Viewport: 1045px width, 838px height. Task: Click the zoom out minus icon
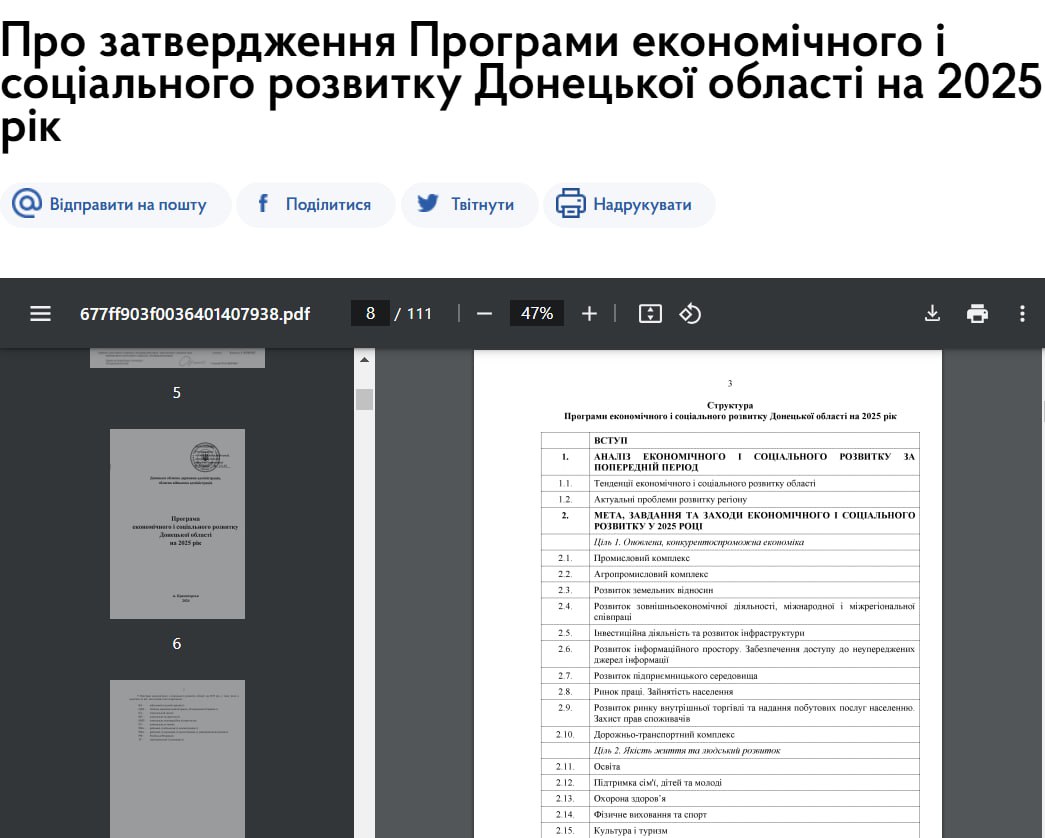point(485,314)
